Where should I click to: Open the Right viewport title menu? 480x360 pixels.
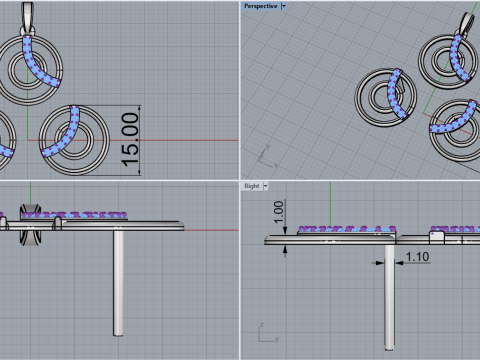tap(252, 186)
